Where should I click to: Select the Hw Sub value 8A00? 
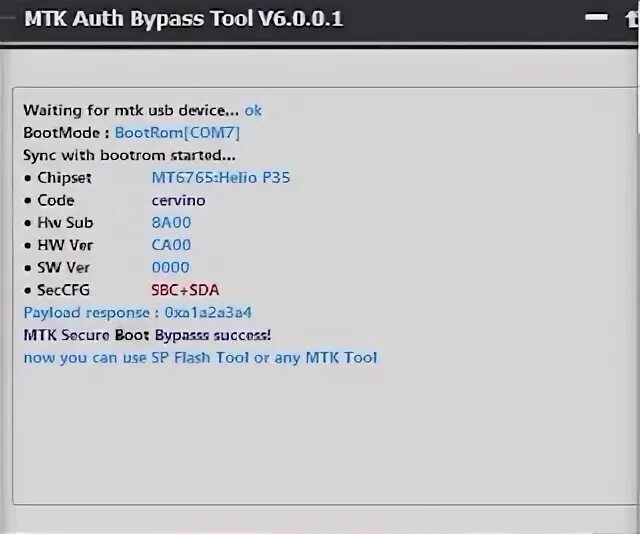(x=171, y=222)
